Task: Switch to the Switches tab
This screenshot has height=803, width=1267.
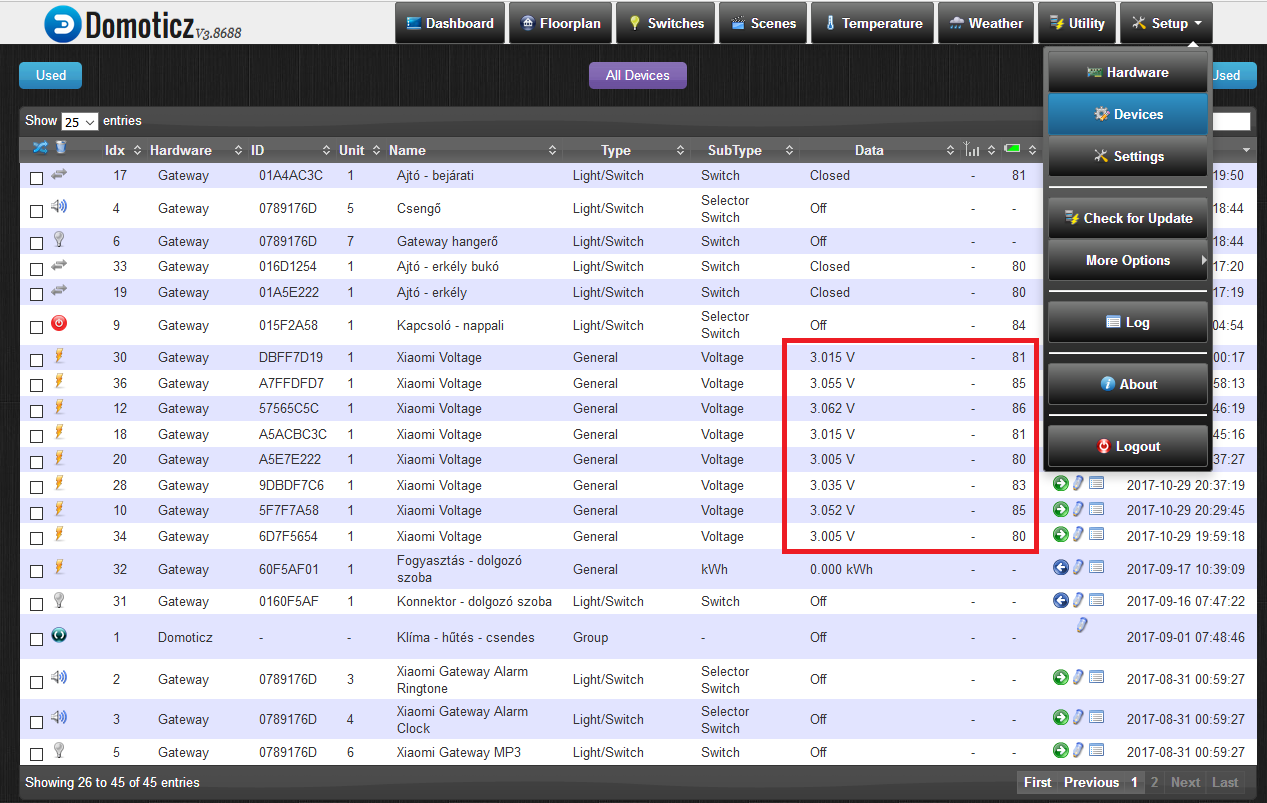Action: (x=665, y=23)
